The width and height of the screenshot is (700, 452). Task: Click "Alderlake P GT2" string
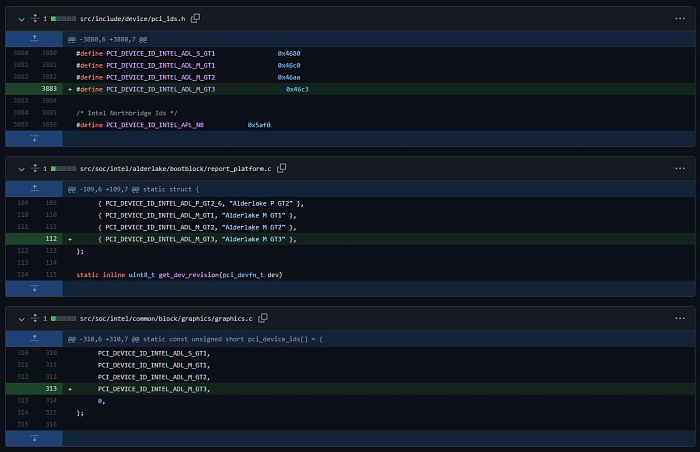click(261, 204)
